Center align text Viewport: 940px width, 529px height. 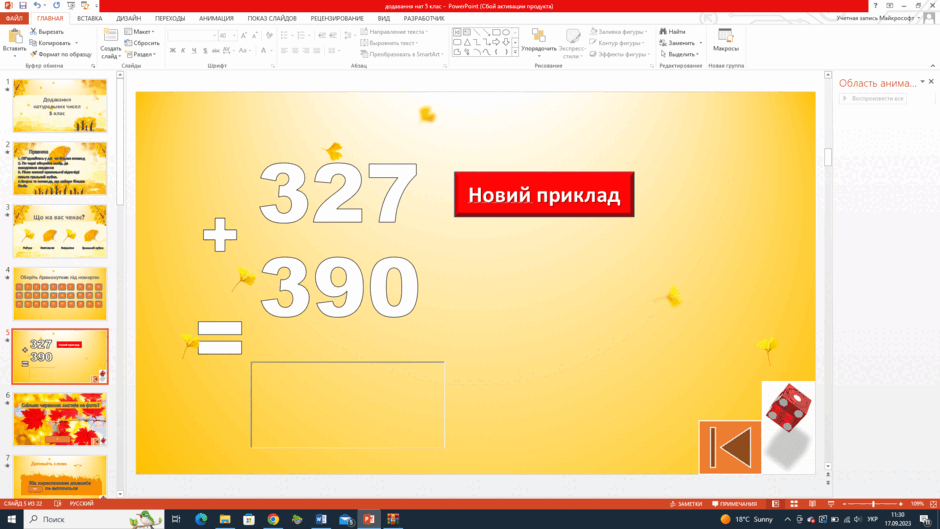pyautogui.click(x=295, y=50)
